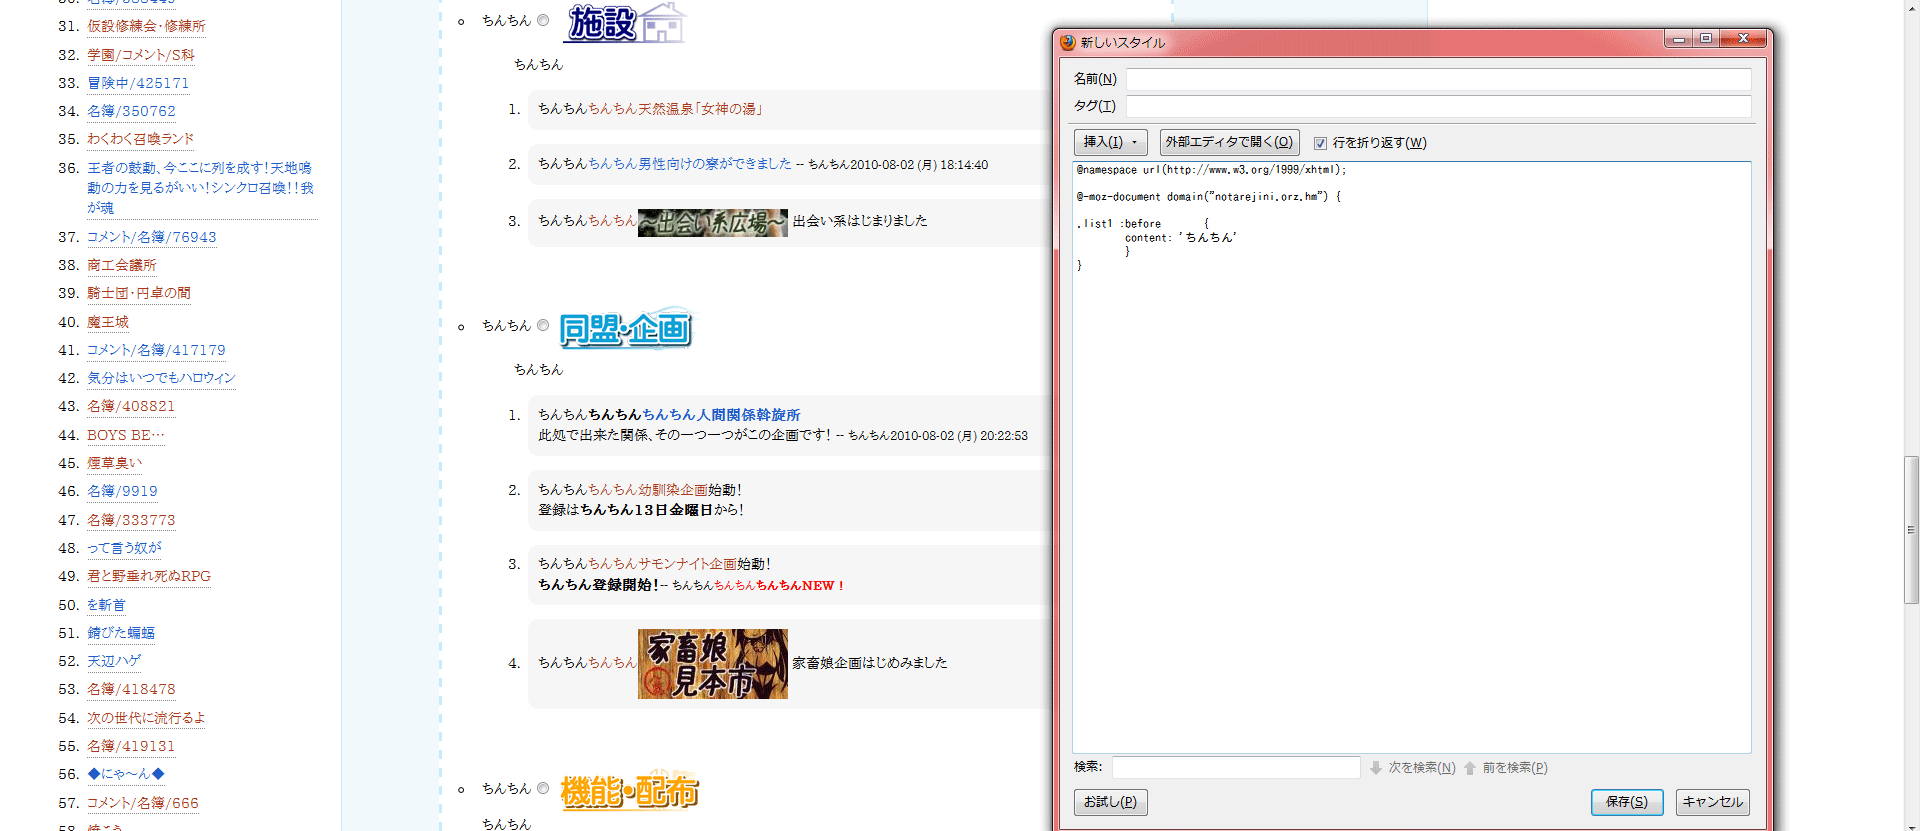Click the down arrow for 次を検索

(x=1376, y=768)
